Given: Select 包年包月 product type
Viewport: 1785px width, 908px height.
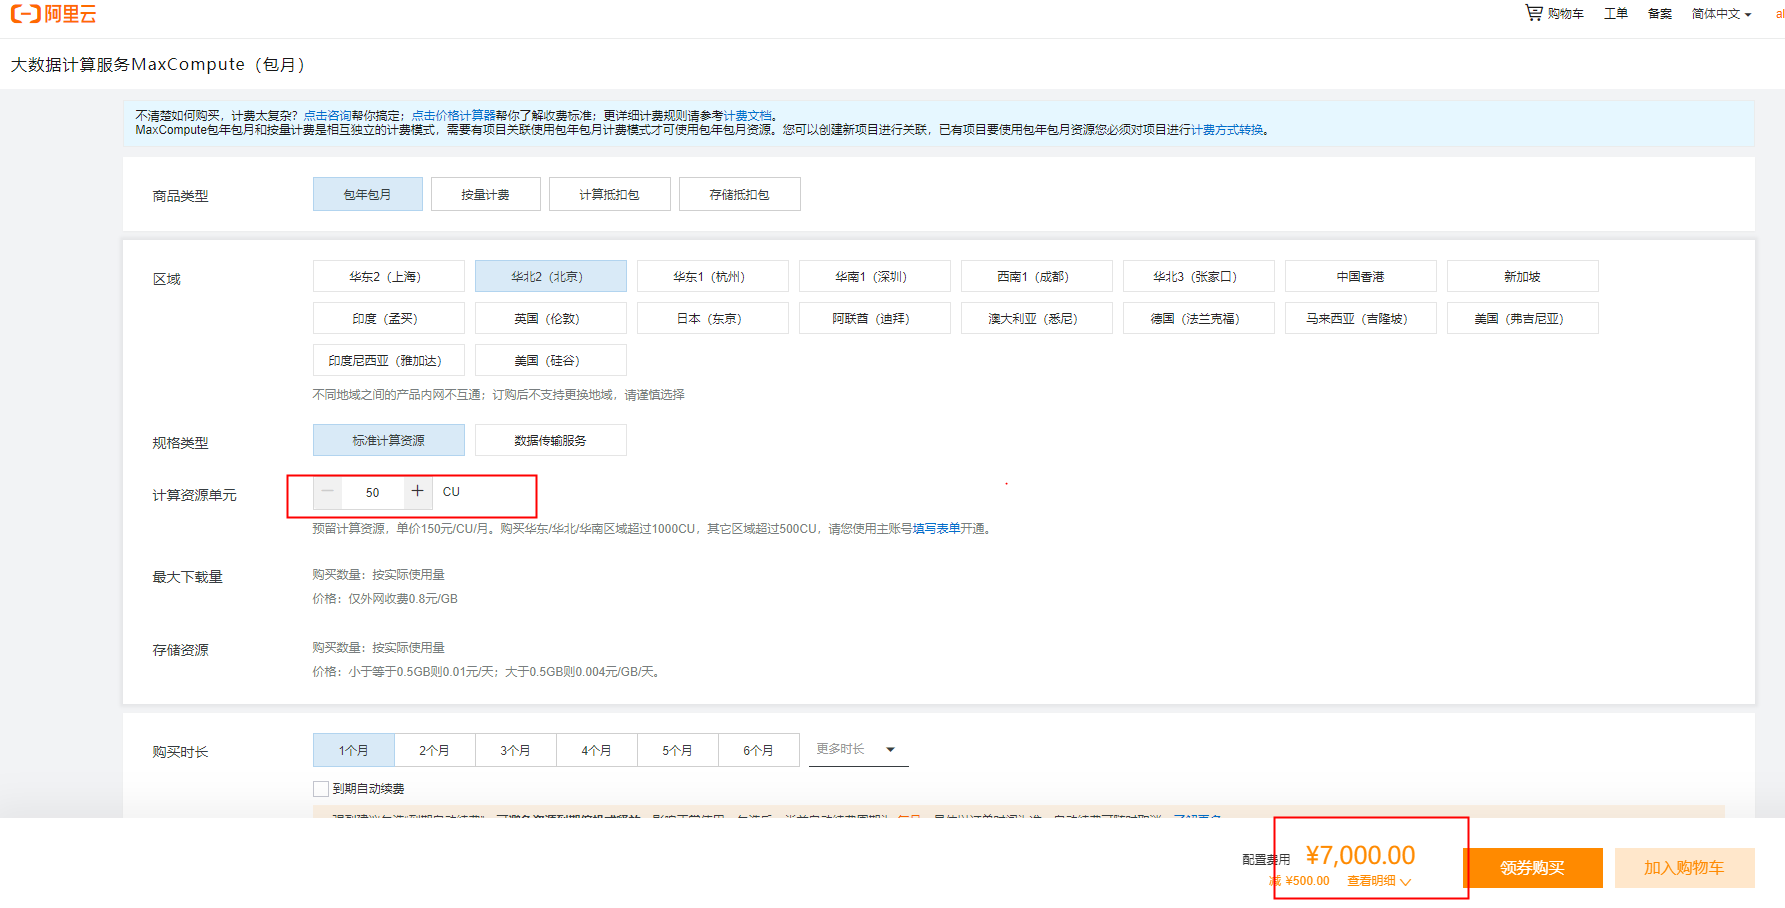Looking at the screenshot, I should [368, 194].
